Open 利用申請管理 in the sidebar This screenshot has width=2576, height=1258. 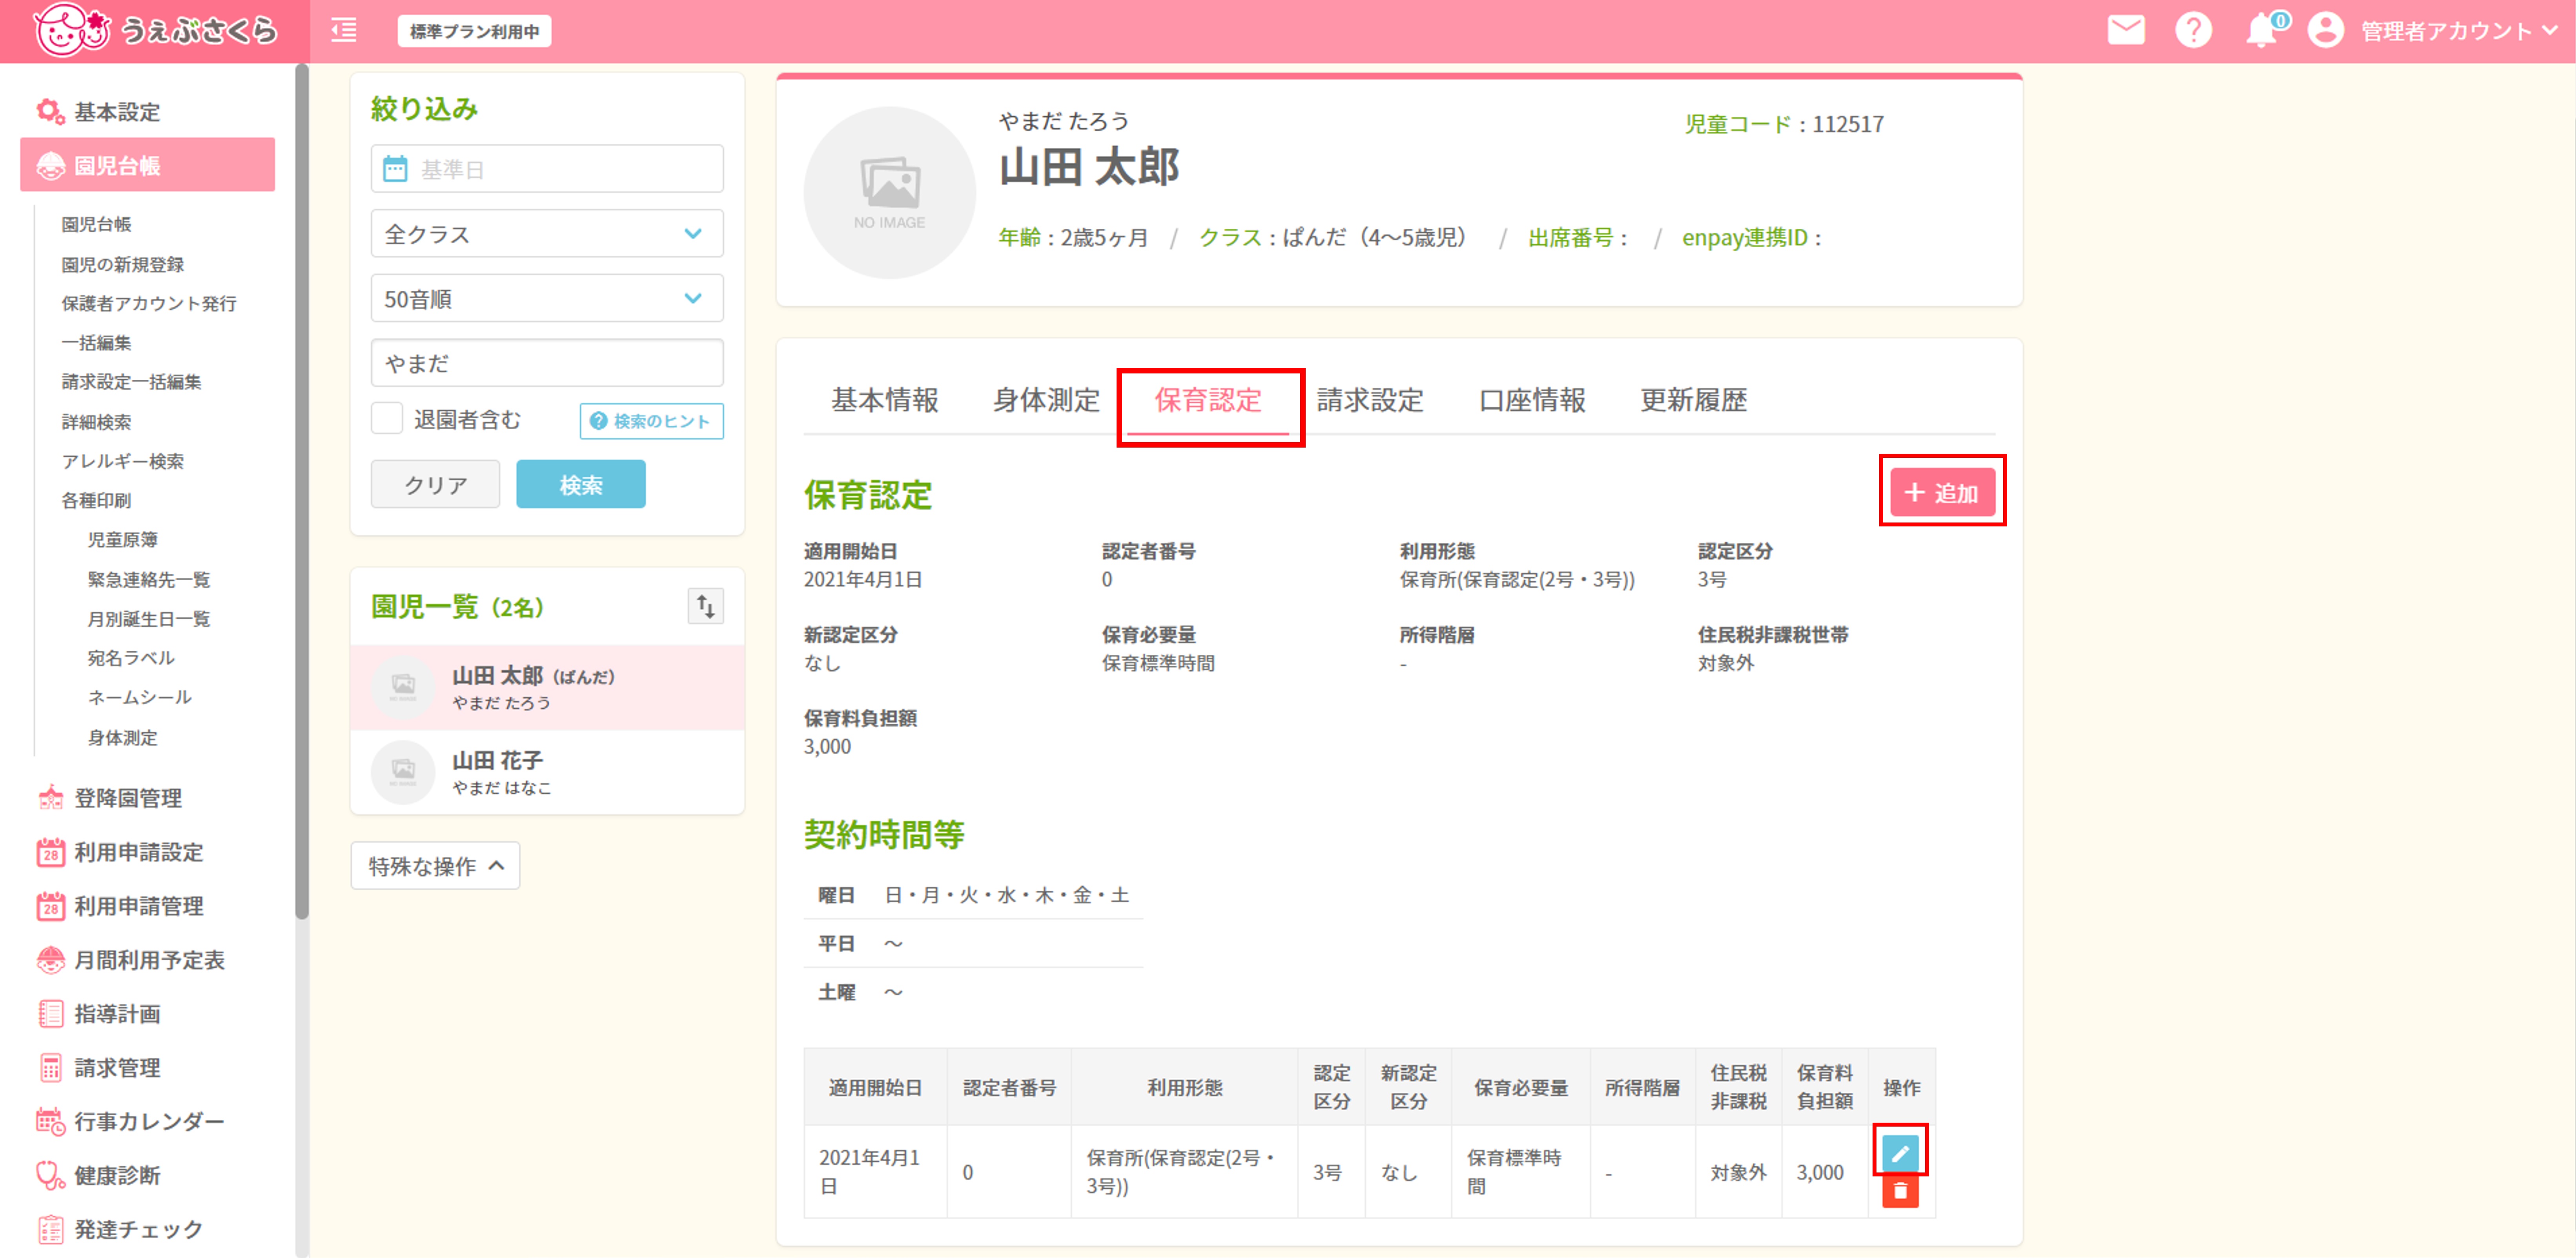click(120, 906)
